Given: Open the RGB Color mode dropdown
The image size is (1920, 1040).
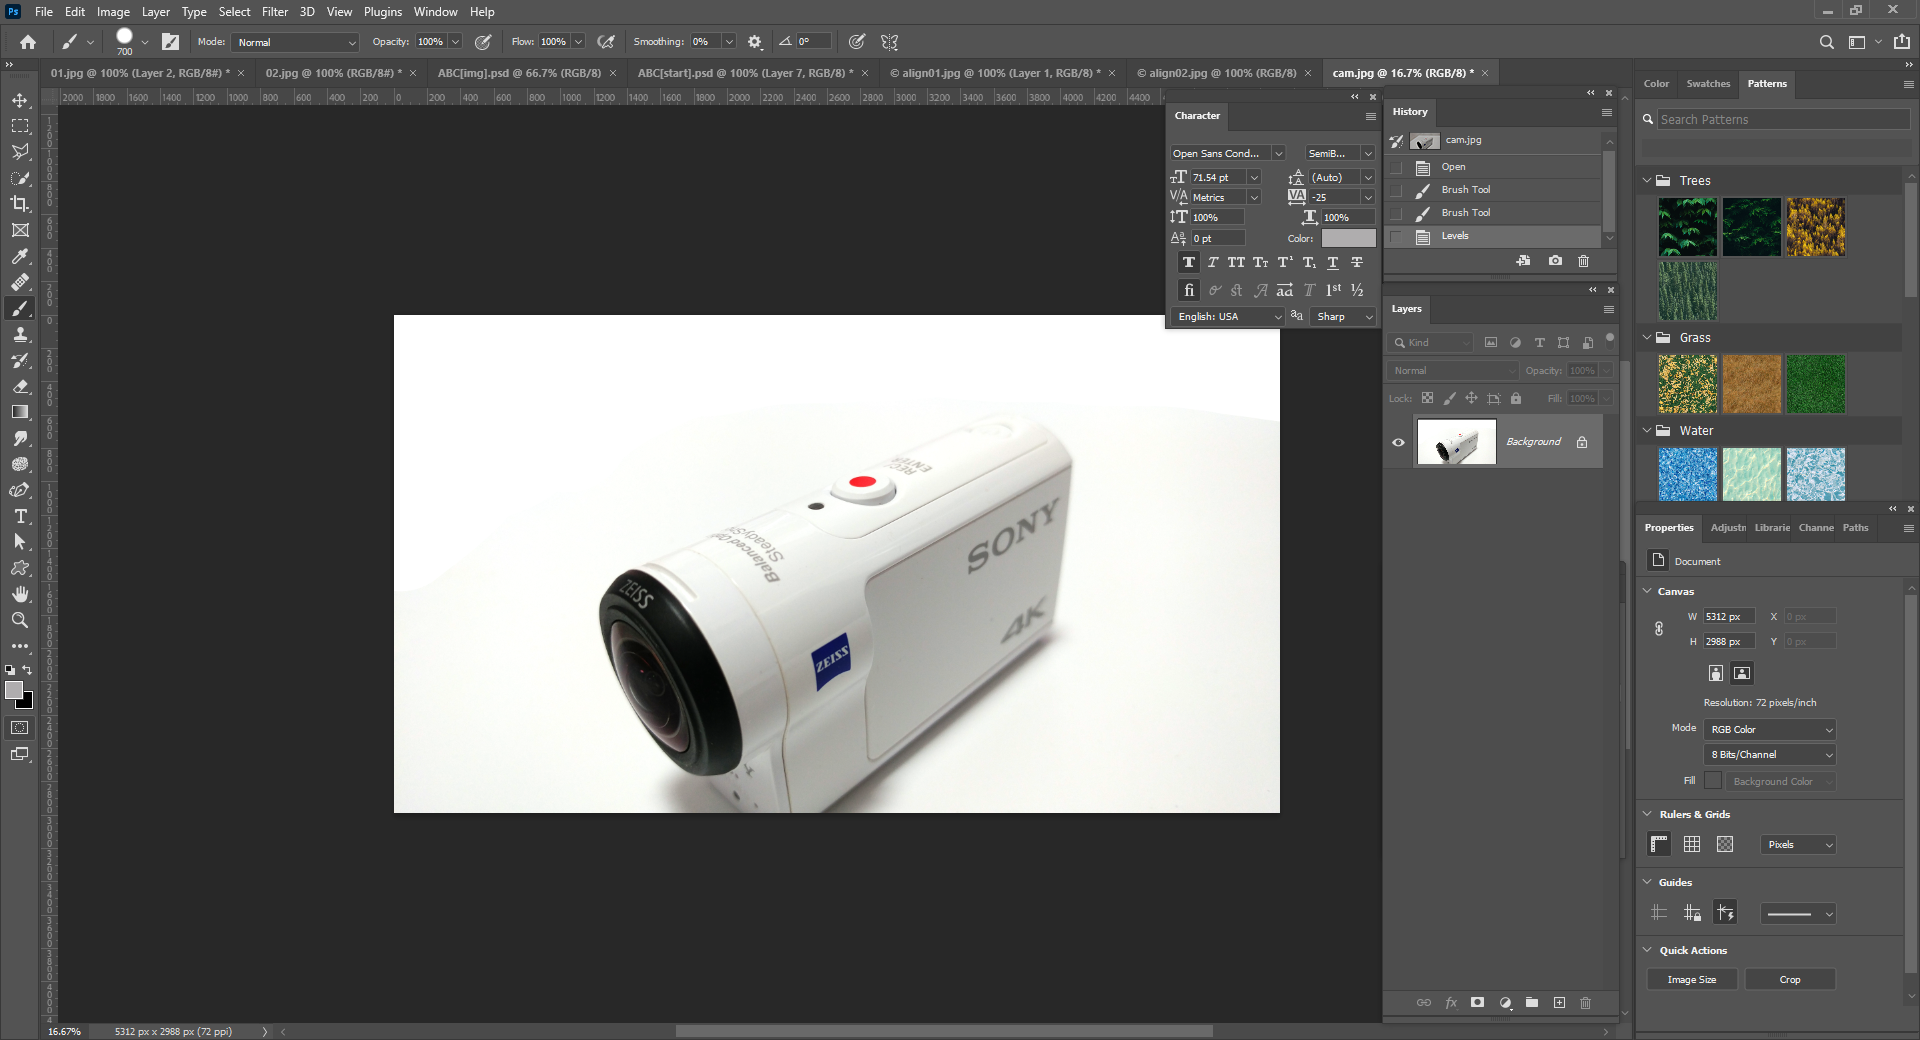Looking at the screenshot, I should [x=1770, y=730].
